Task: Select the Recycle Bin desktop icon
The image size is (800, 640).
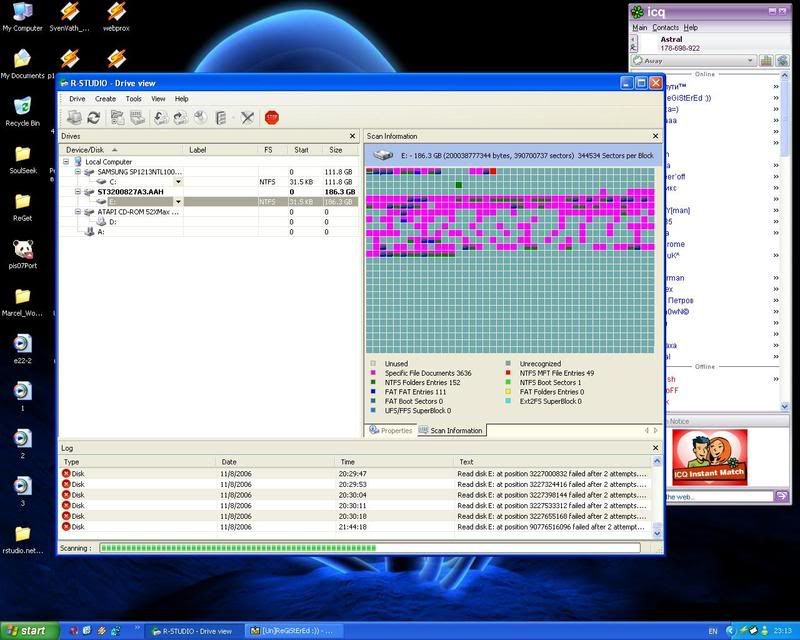Action: [22, 108]
